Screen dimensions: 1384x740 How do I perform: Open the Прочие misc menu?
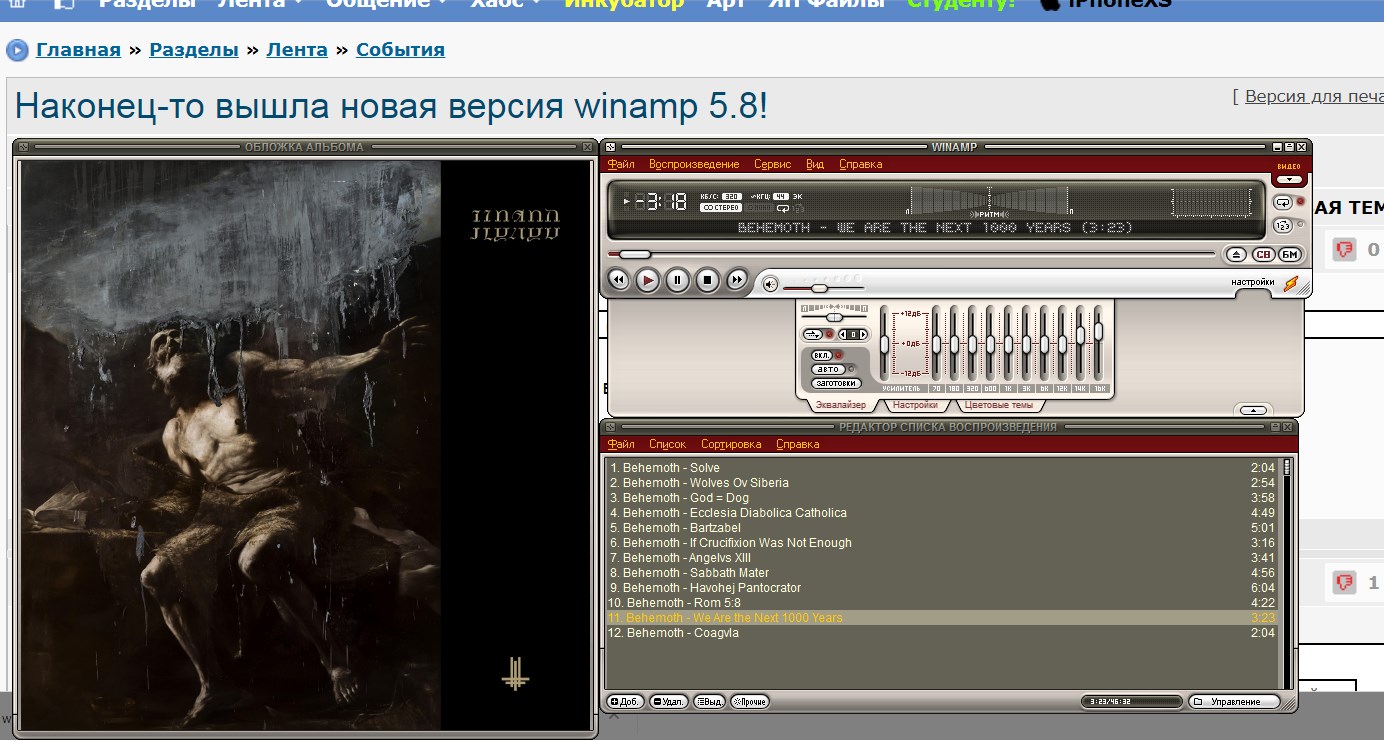(750, 702)
